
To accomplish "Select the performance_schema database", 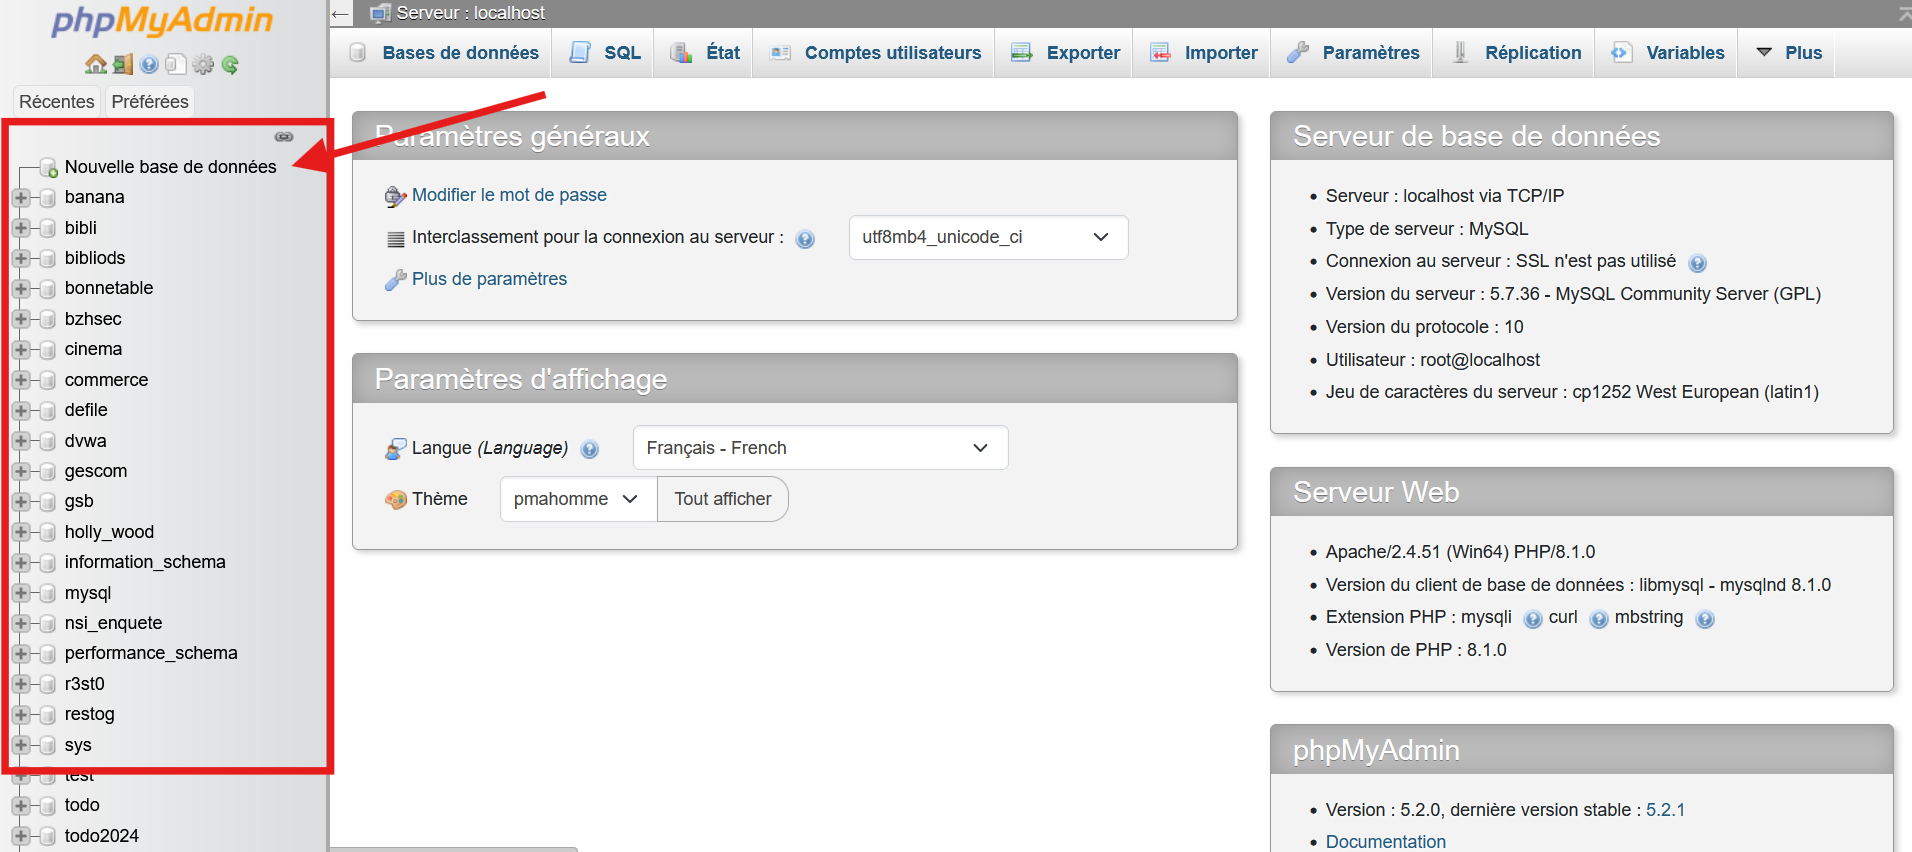I will 151,653.
